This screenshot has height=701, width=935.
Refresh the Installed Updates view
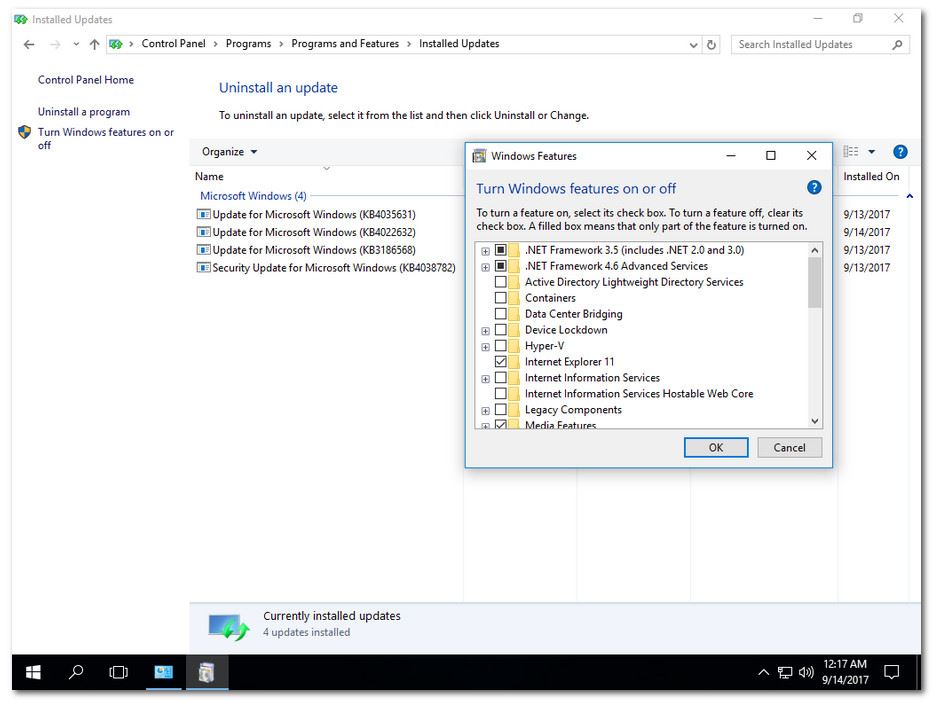pos(711,45)
